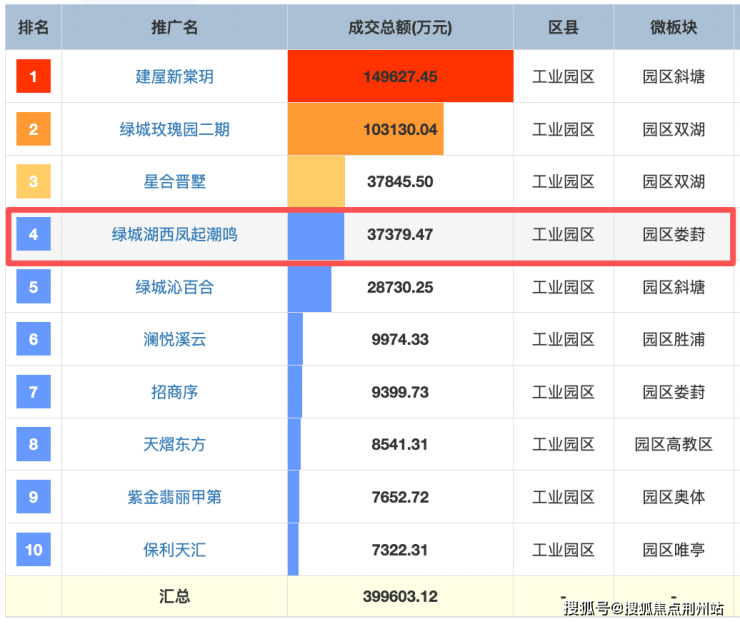Click the blue rank 4 badge
Screen dimensions: 740x624
[x=33, y=235]
